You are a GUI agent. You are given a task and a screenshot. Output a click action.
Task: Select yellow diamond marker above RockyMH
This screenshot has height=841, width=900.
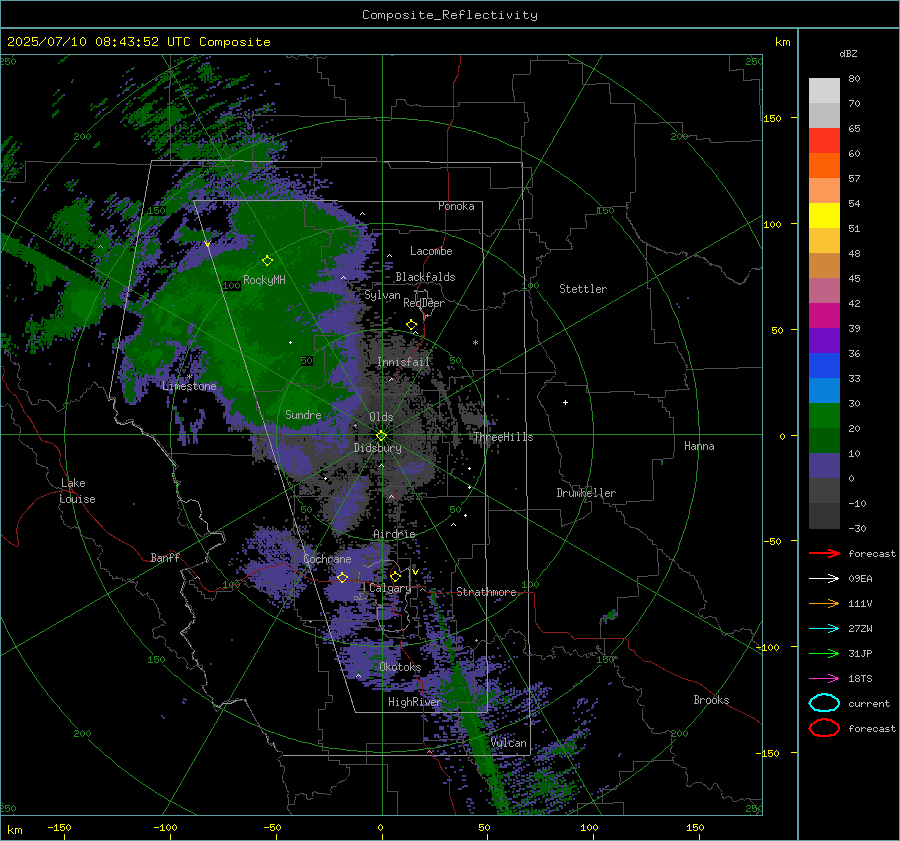click(x=267, y=261)
